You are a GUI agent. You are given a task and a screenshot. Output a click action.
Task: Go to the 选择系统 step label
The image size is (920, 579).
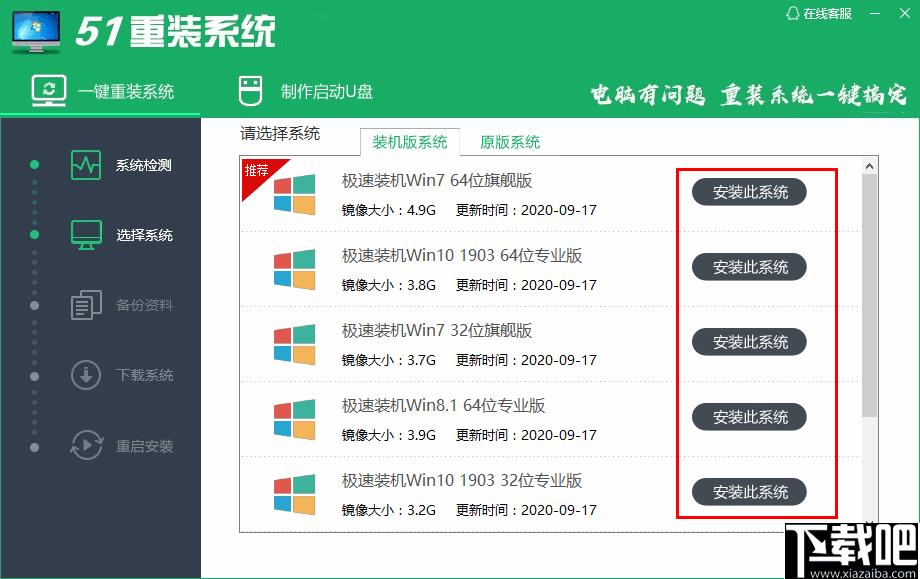144,235
